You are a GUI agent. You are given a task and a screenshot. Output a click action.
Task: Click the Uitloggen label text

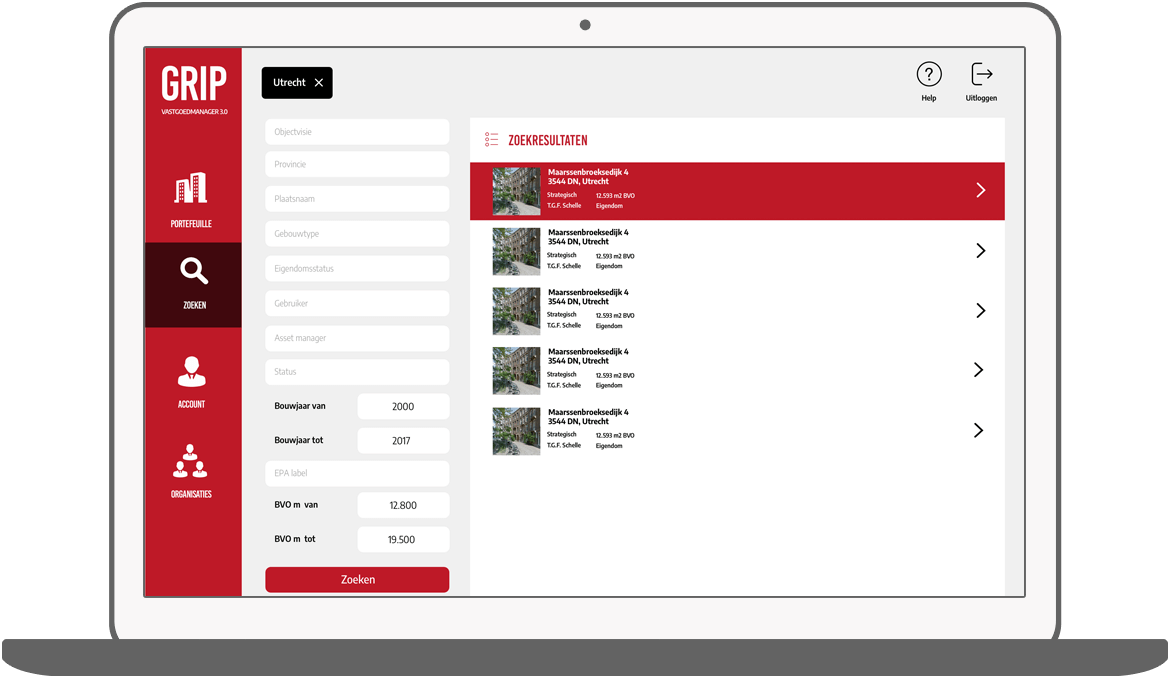[x=981, y=98]
